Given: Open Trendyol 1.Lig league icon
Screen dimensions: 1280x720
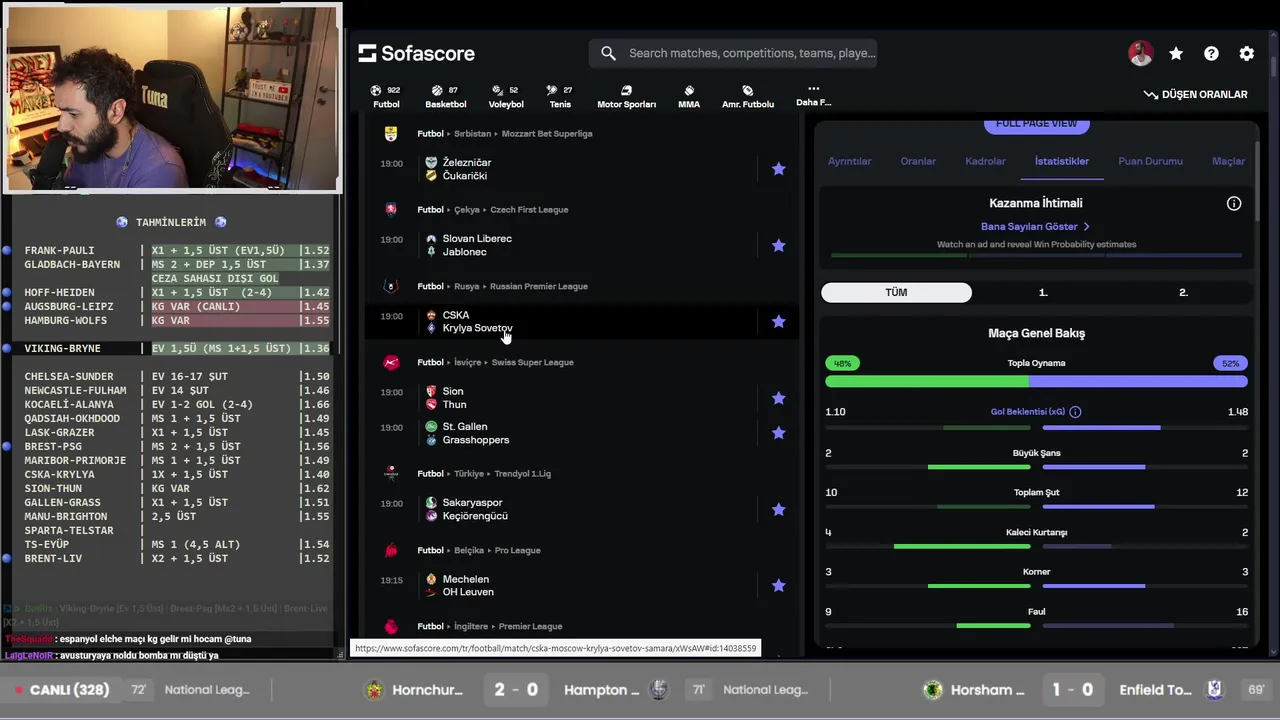Looking at the screenshot, I should [x=391, y=473].
